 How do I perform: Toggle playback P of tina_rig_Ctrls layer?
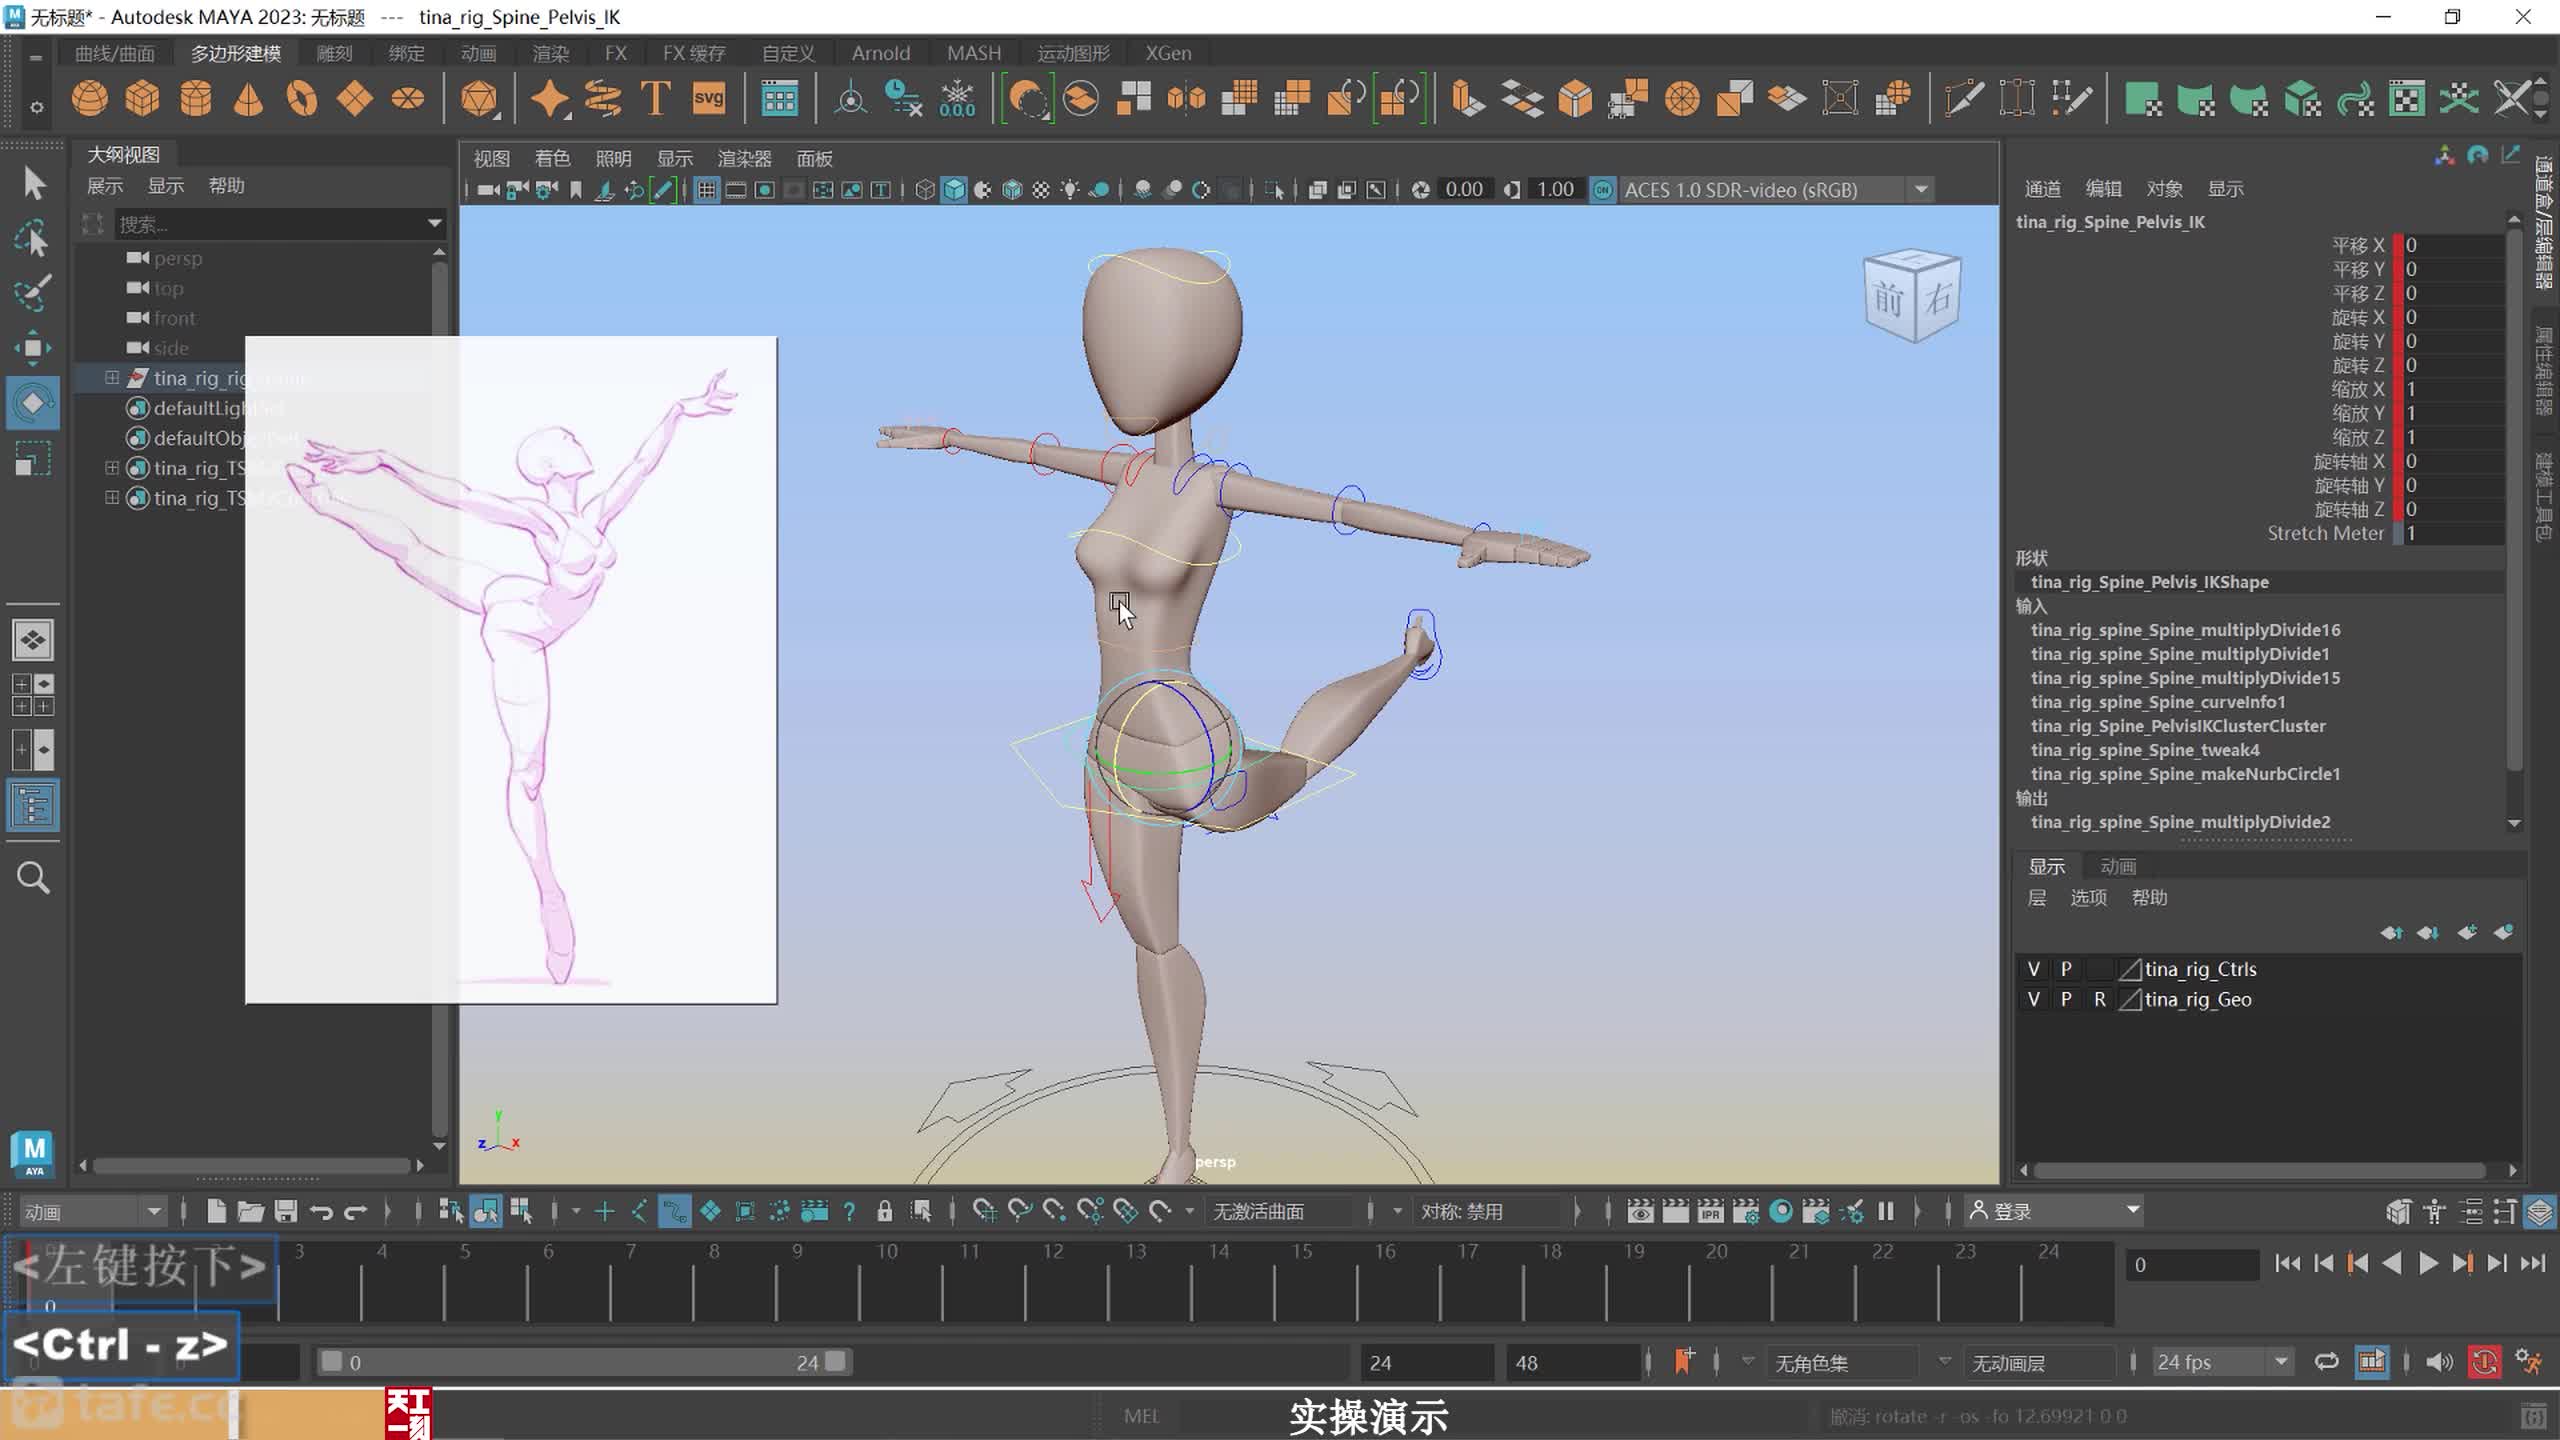2066,969
